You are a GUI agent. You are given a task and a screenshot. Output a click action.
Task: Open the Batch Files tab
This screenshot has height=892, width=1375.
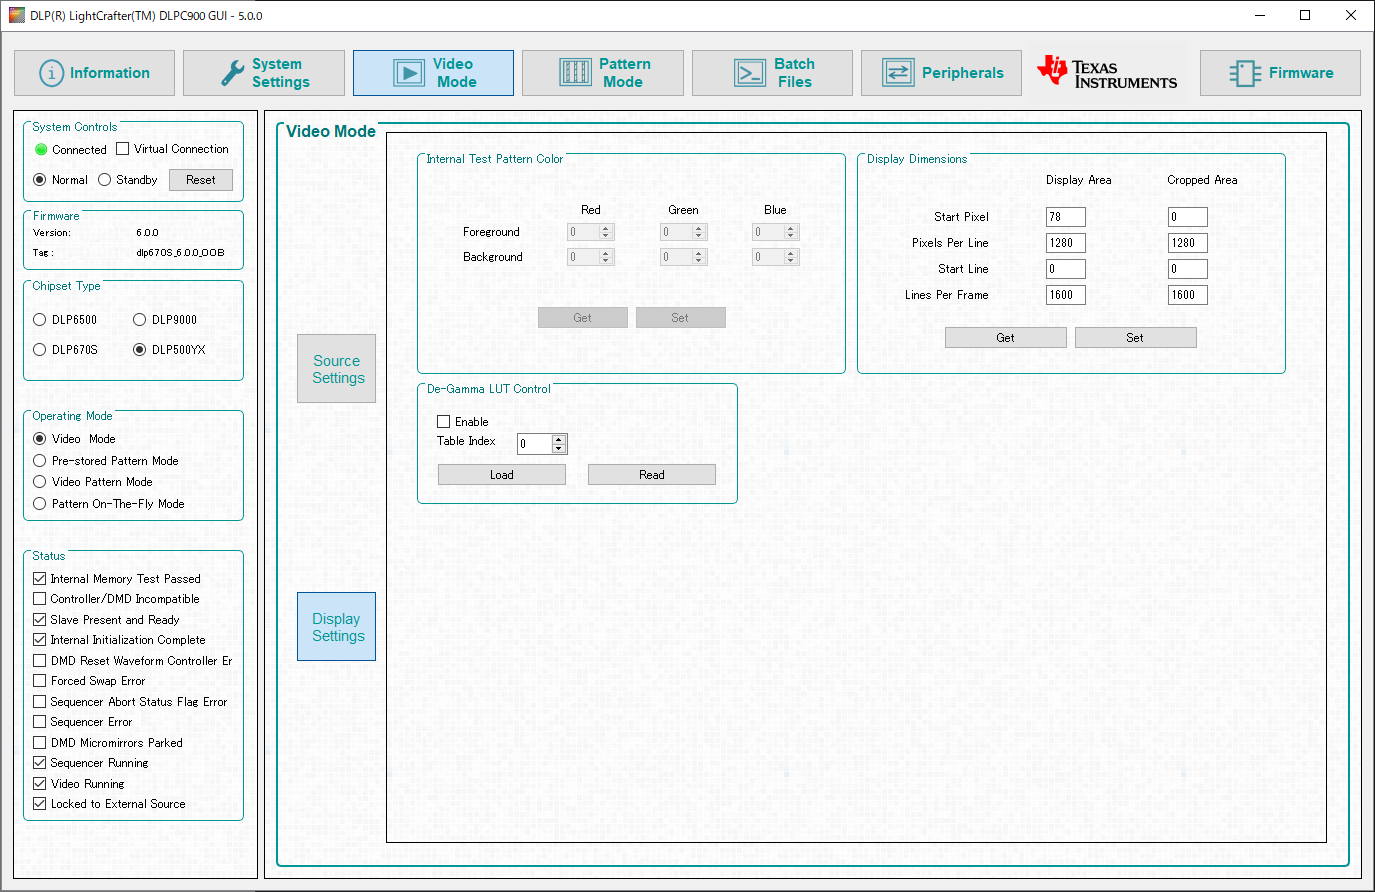pos(772,73)
